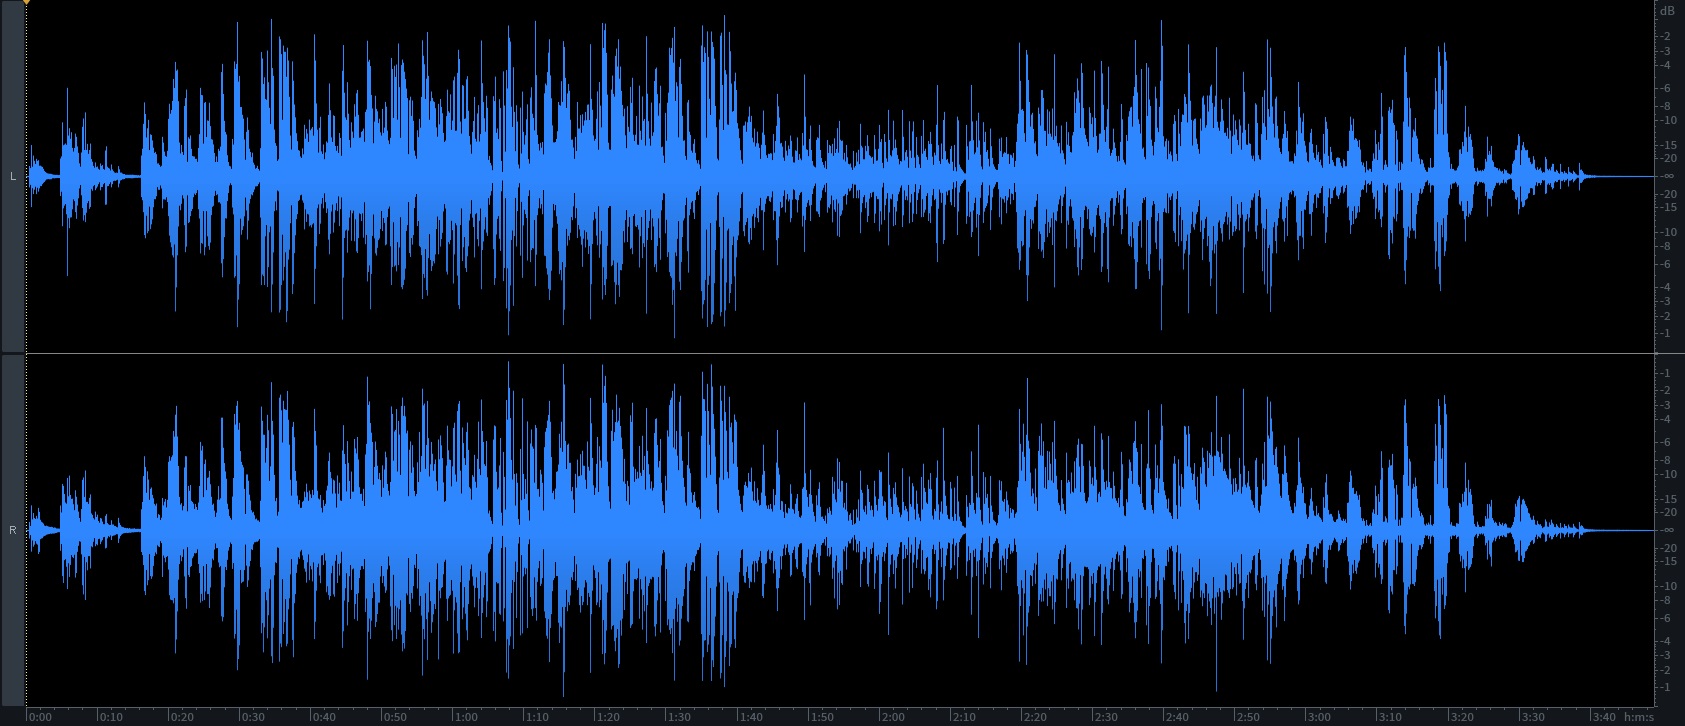Toggle the left channel L button
The width and height of the screenshot is (1685, 726).
[13, 177]
